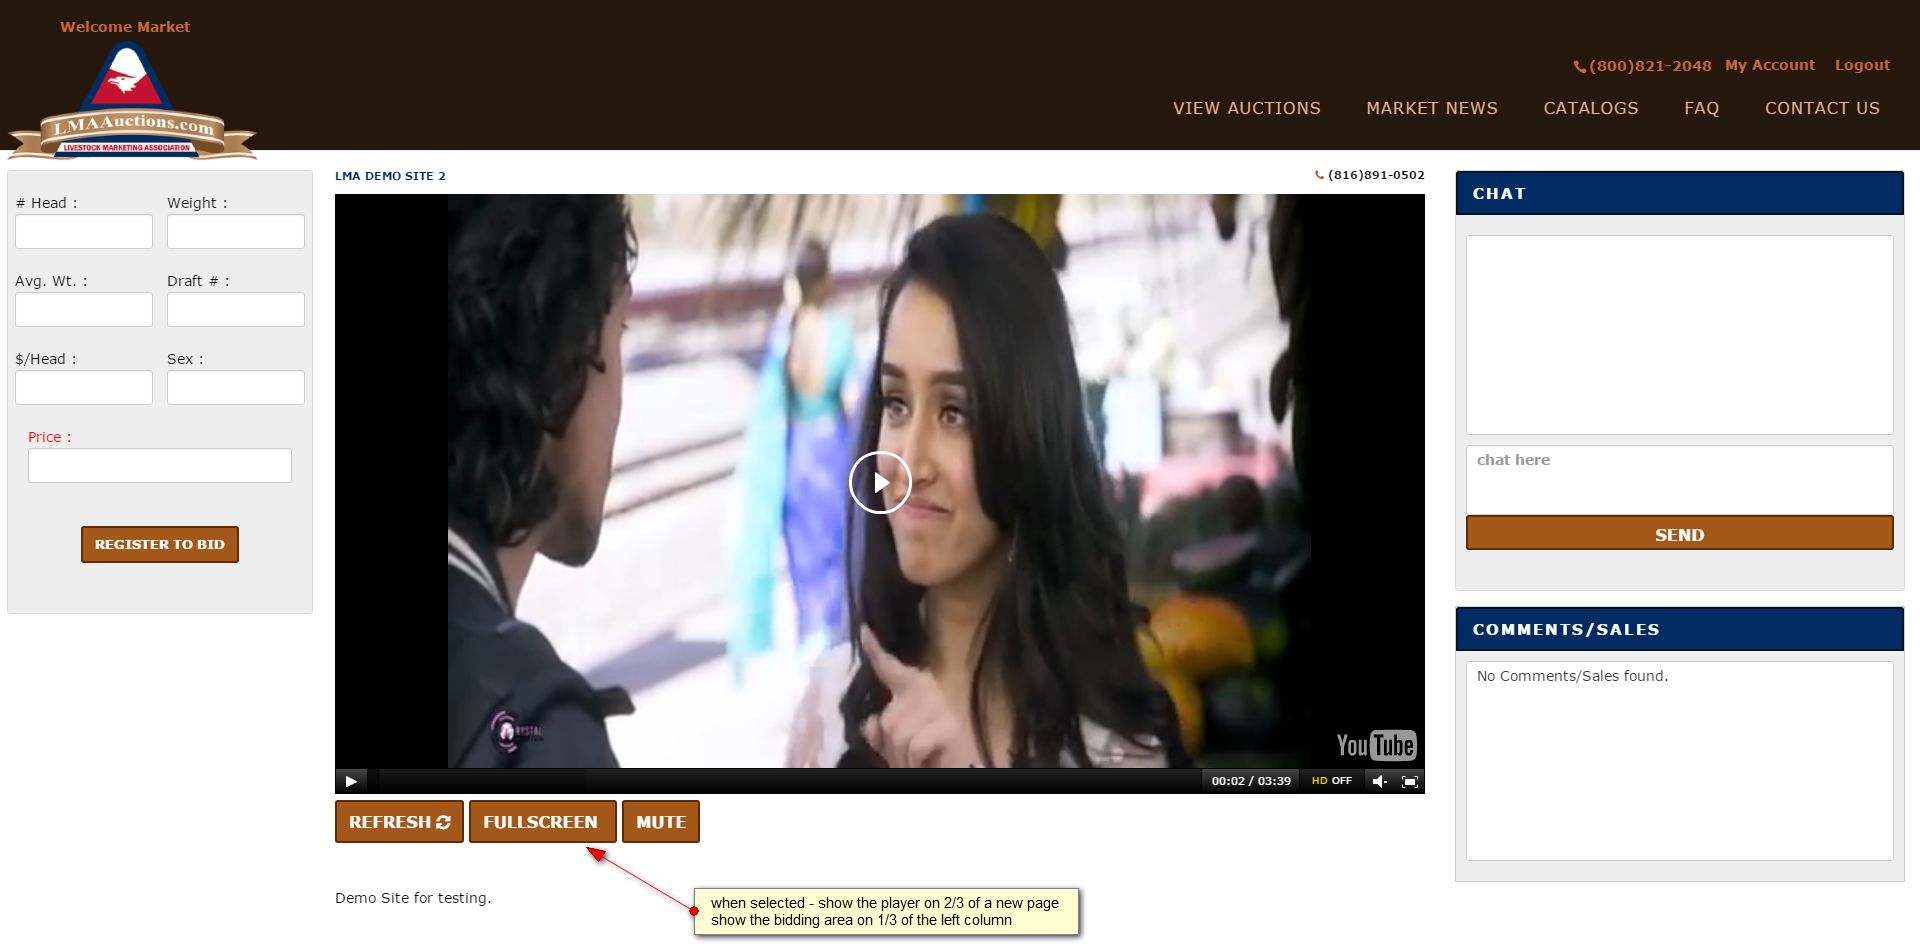The image size is (1920, 950).
Task: Focus the Draft # input field
Action: pos(236,310)
